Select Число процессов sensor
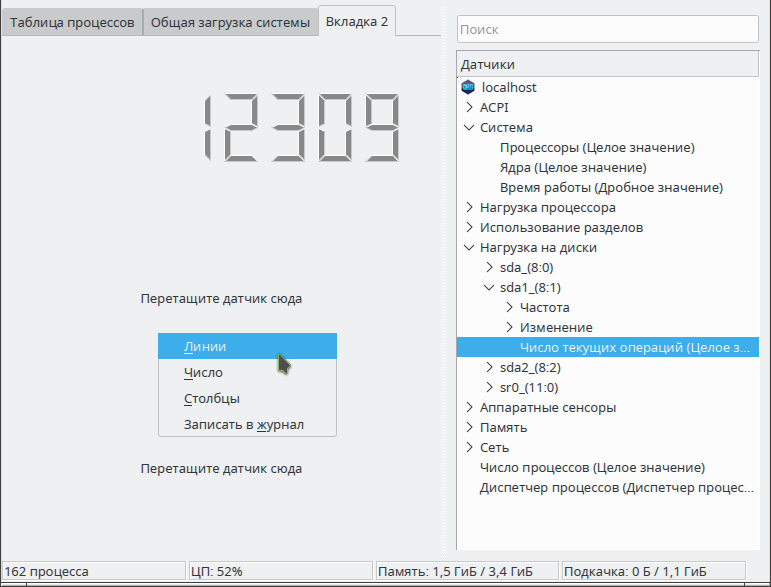 click(592, 468)
